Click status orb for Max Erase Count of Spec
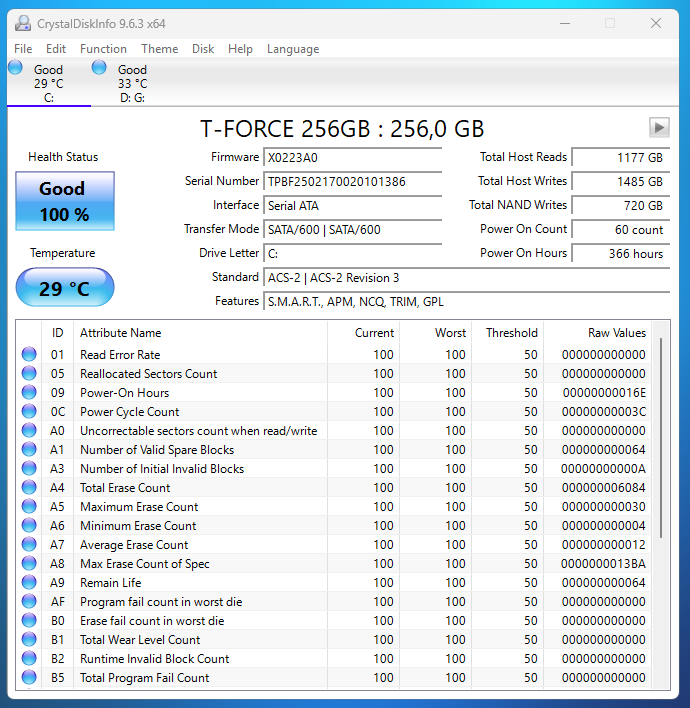The height and width of the screenshot is (708, 690). coord(29,563)
